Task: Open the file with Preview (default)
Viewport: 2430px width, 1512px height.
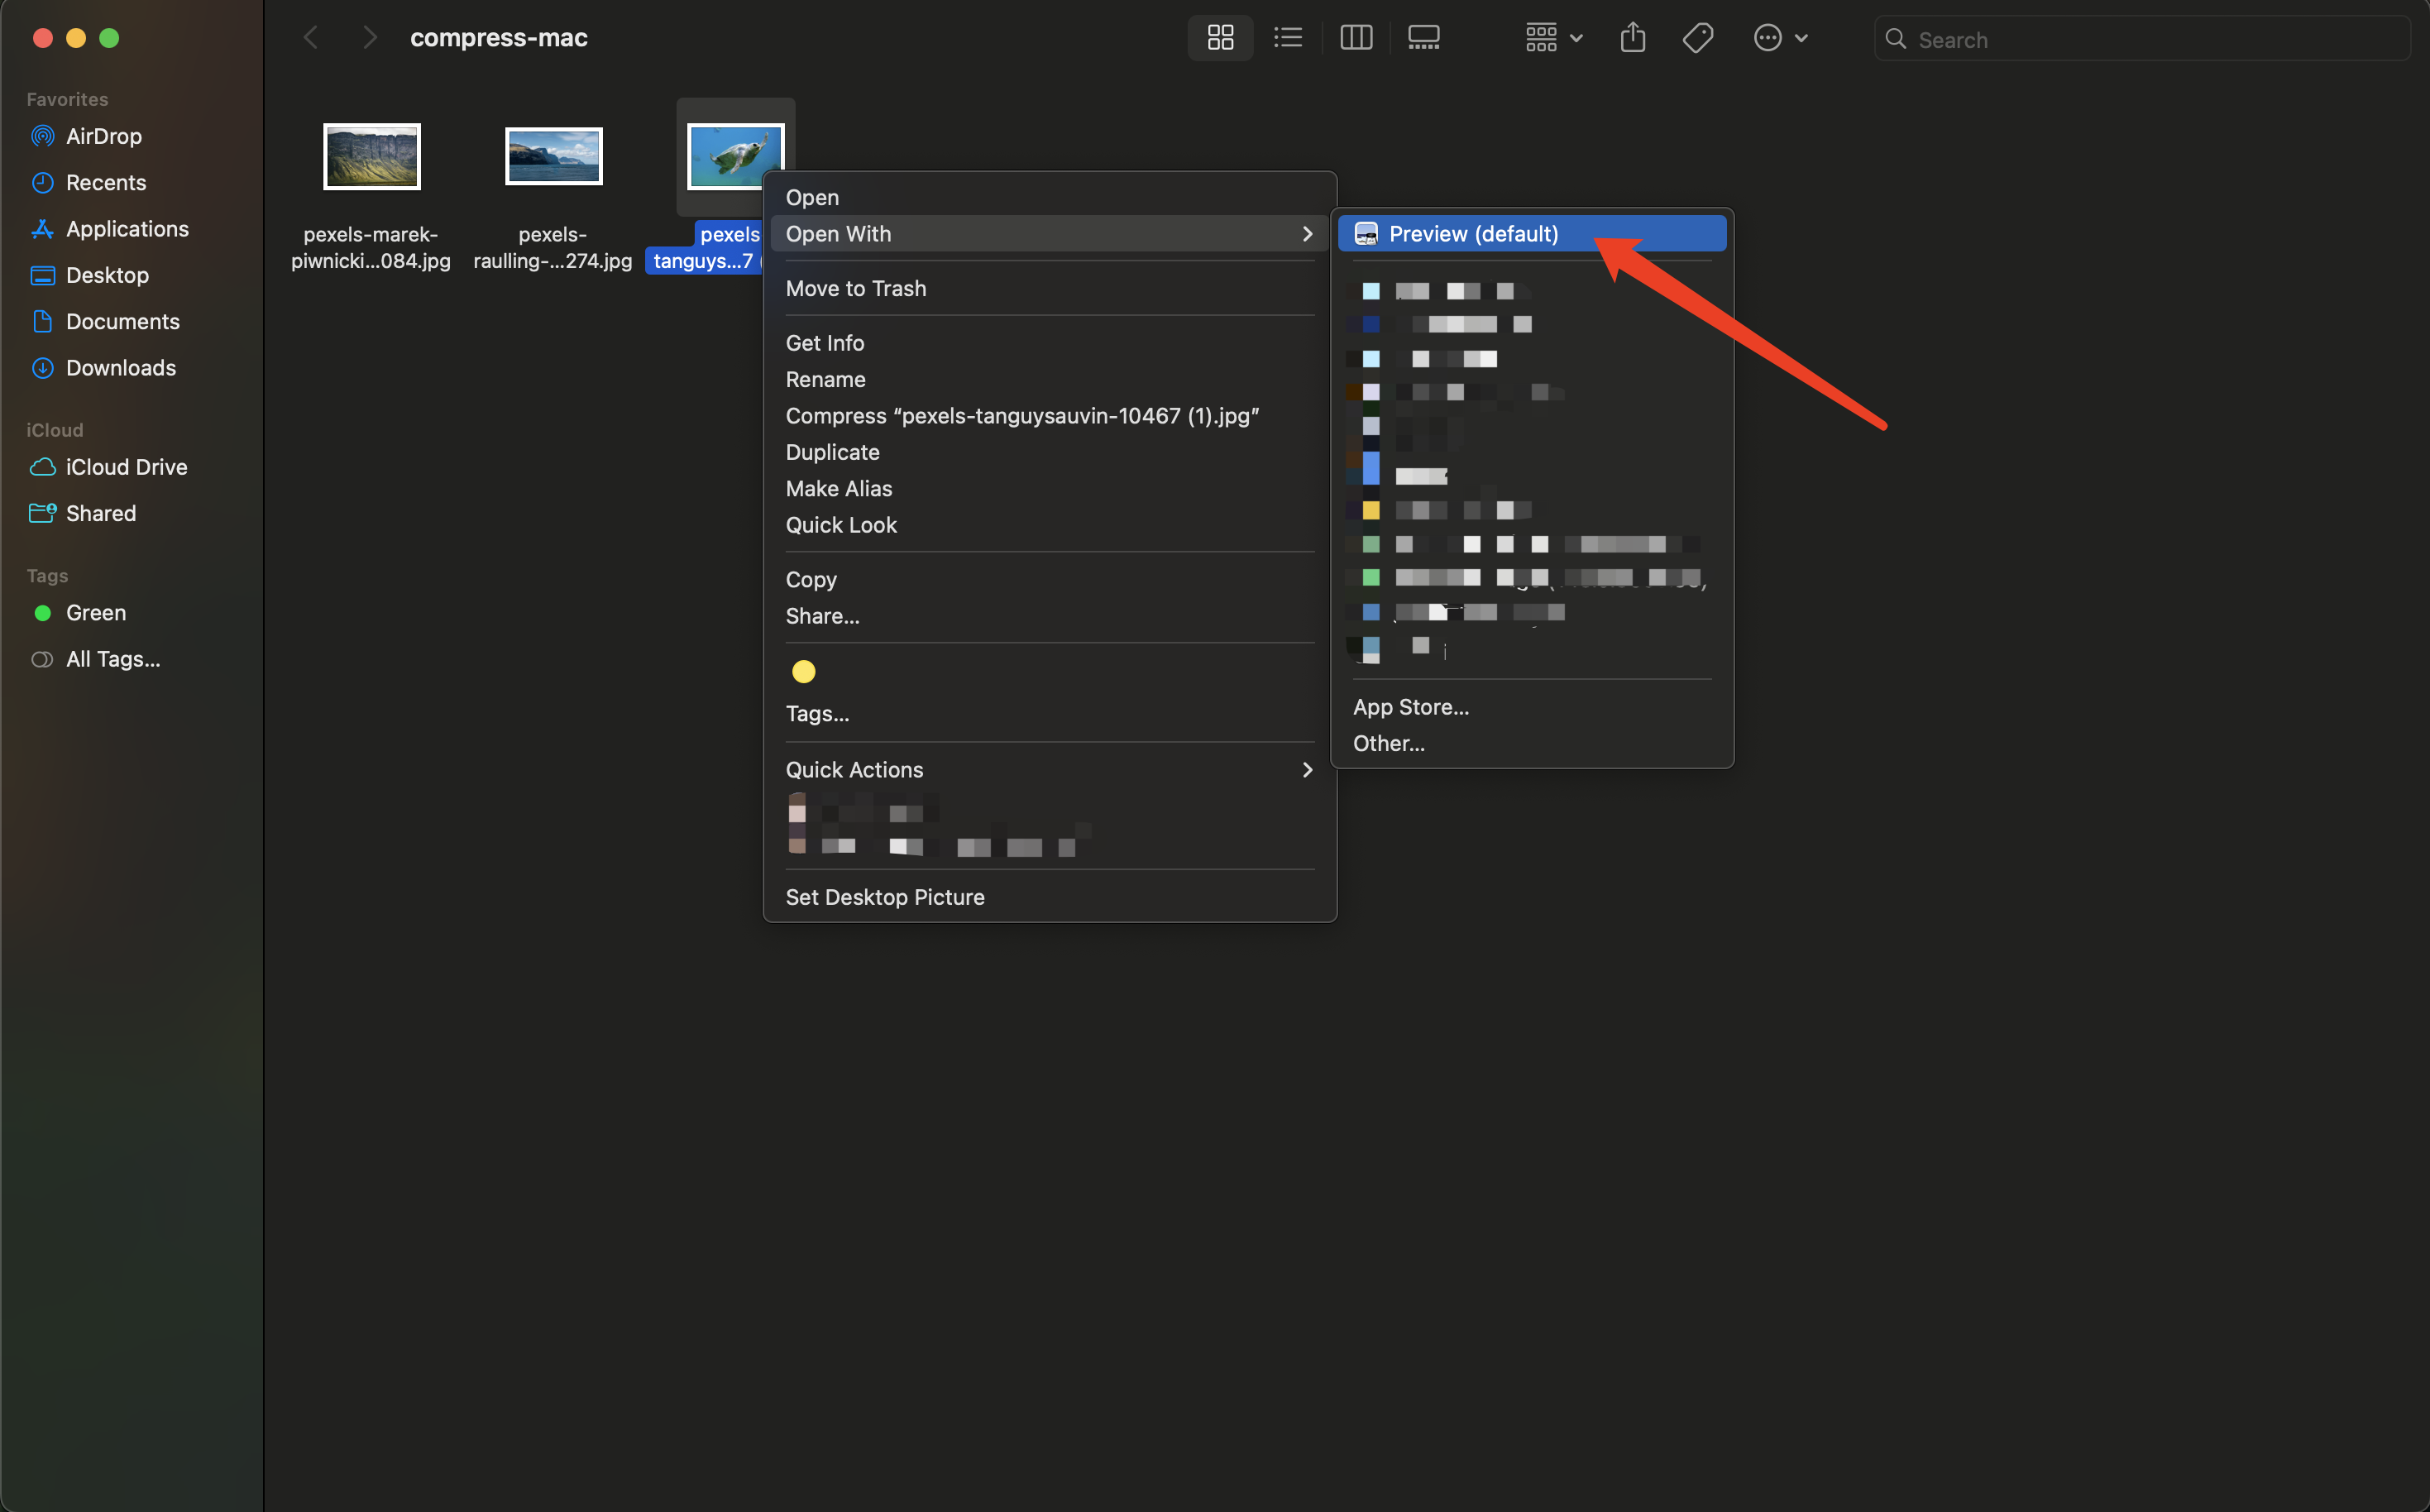Action: click(x=1474, y=233)
